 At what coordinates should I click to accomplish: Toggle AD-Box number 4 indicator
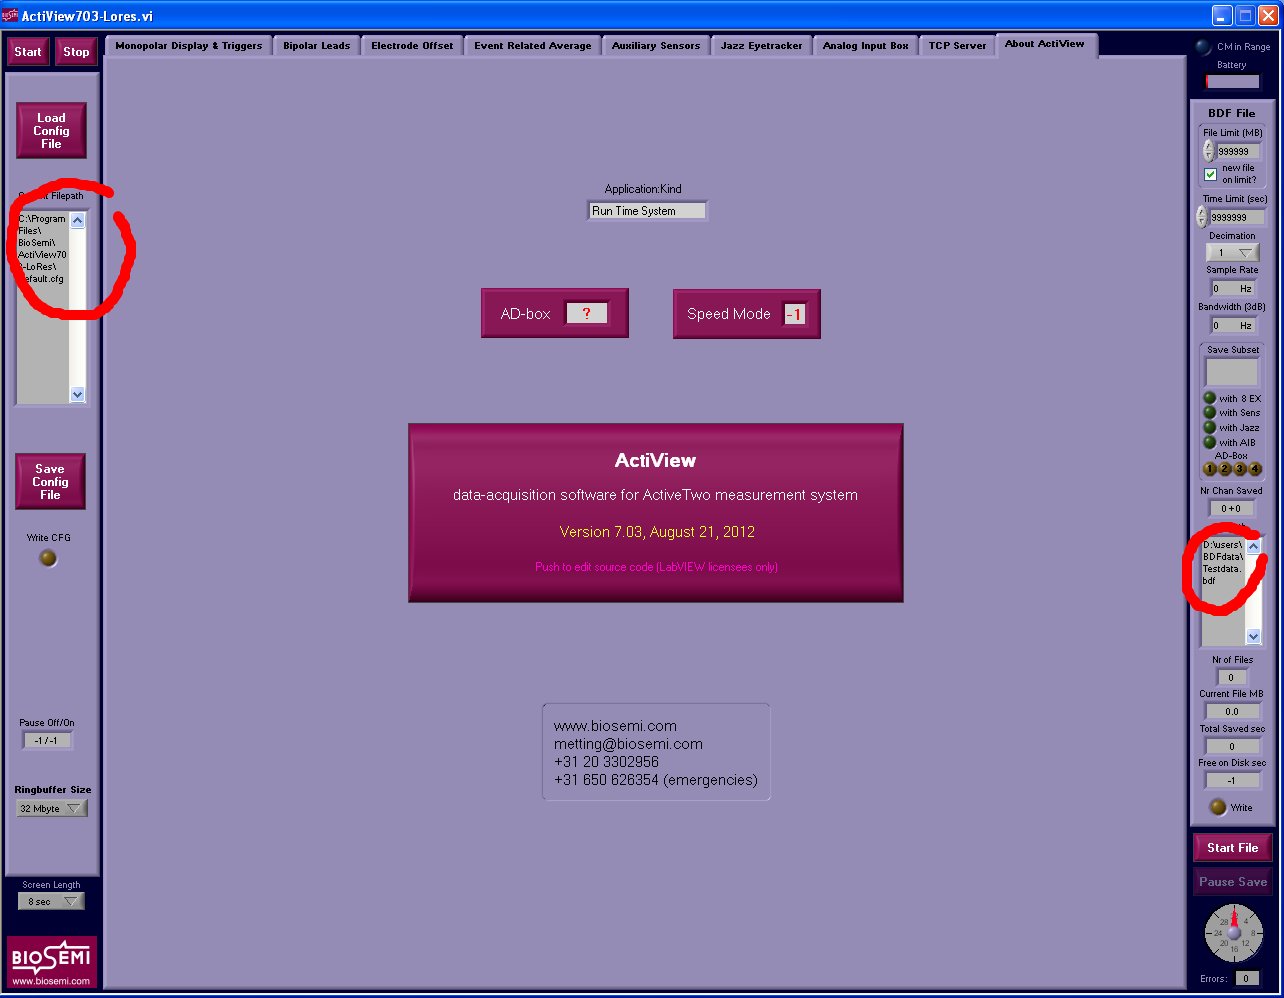click(1255, 468)
